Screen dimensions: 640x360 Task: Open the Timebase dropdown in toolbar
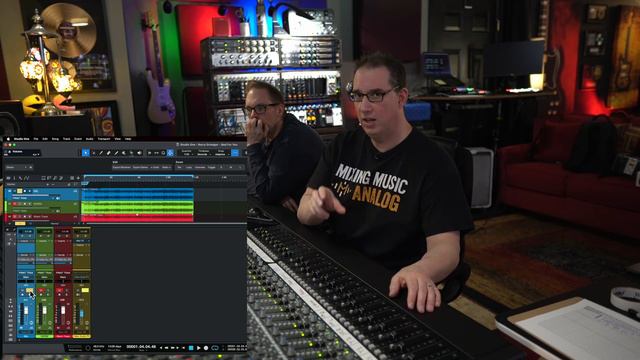(x=203, y=153)
